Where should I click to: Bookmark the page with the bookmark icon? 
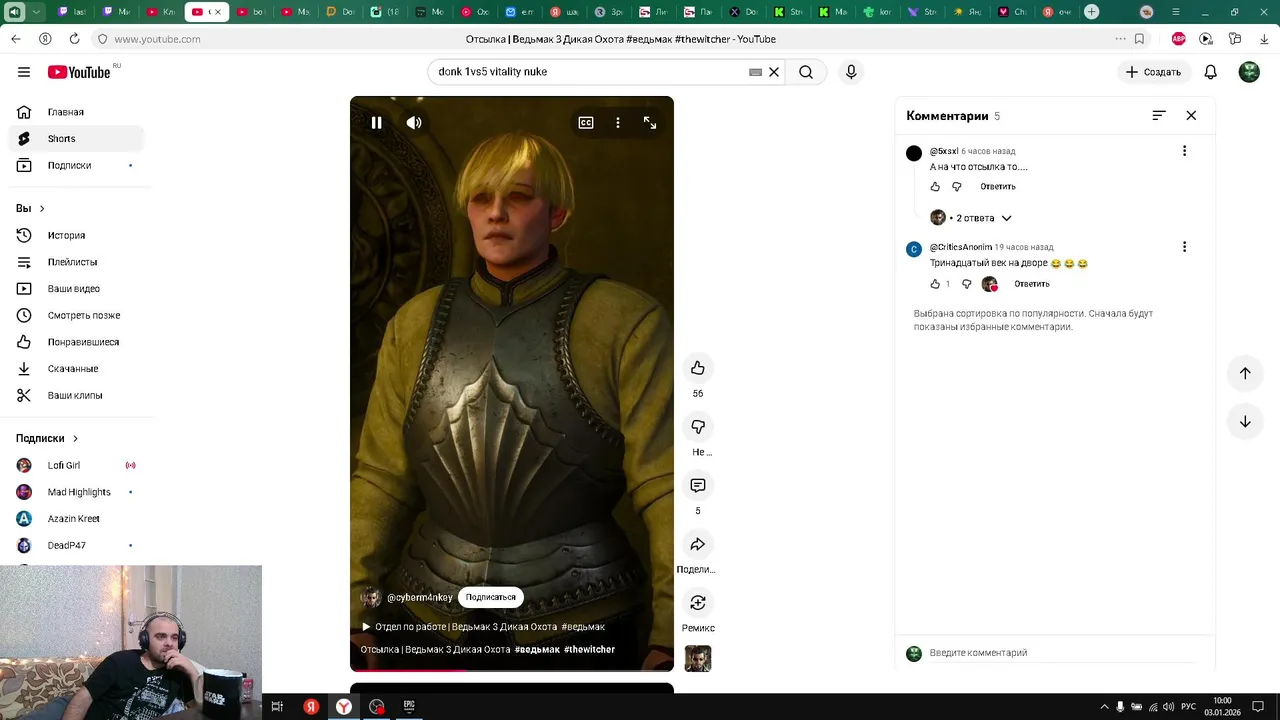1139,39
